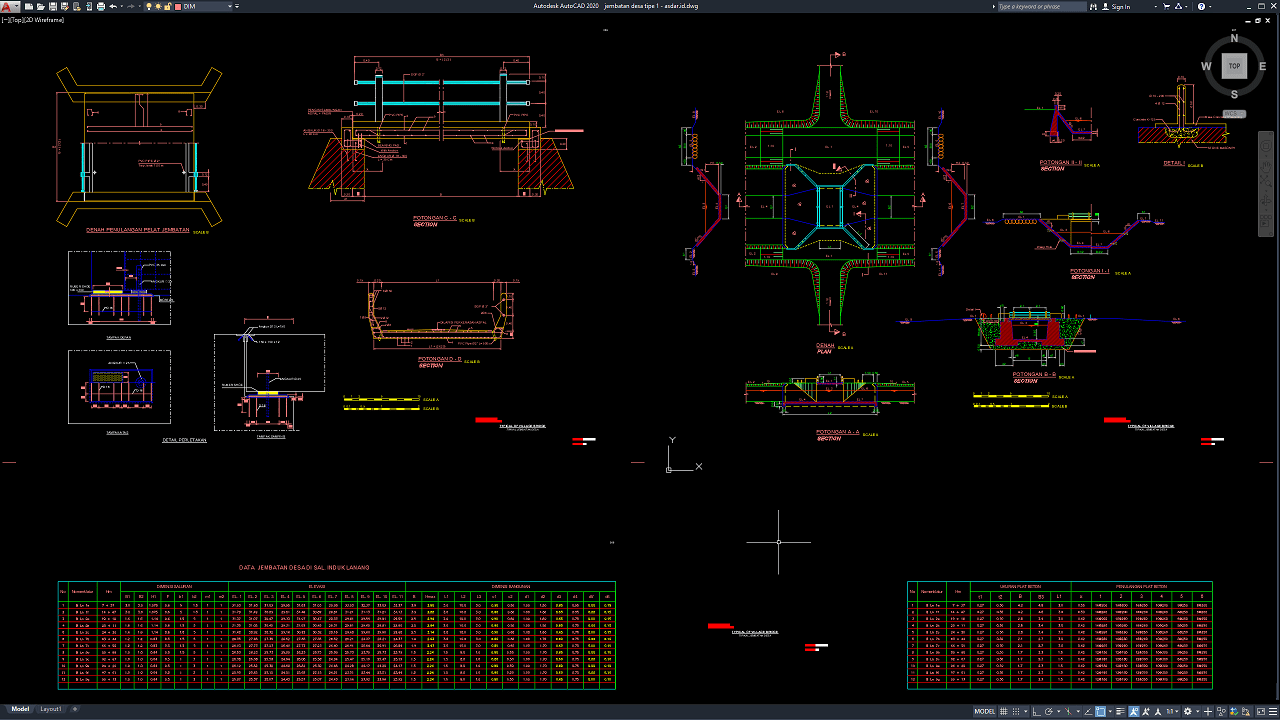Click Save to Web & Mobile icon
Image resolution: width=1280 pixels, height=720 pixels.
tap(89, 6)
